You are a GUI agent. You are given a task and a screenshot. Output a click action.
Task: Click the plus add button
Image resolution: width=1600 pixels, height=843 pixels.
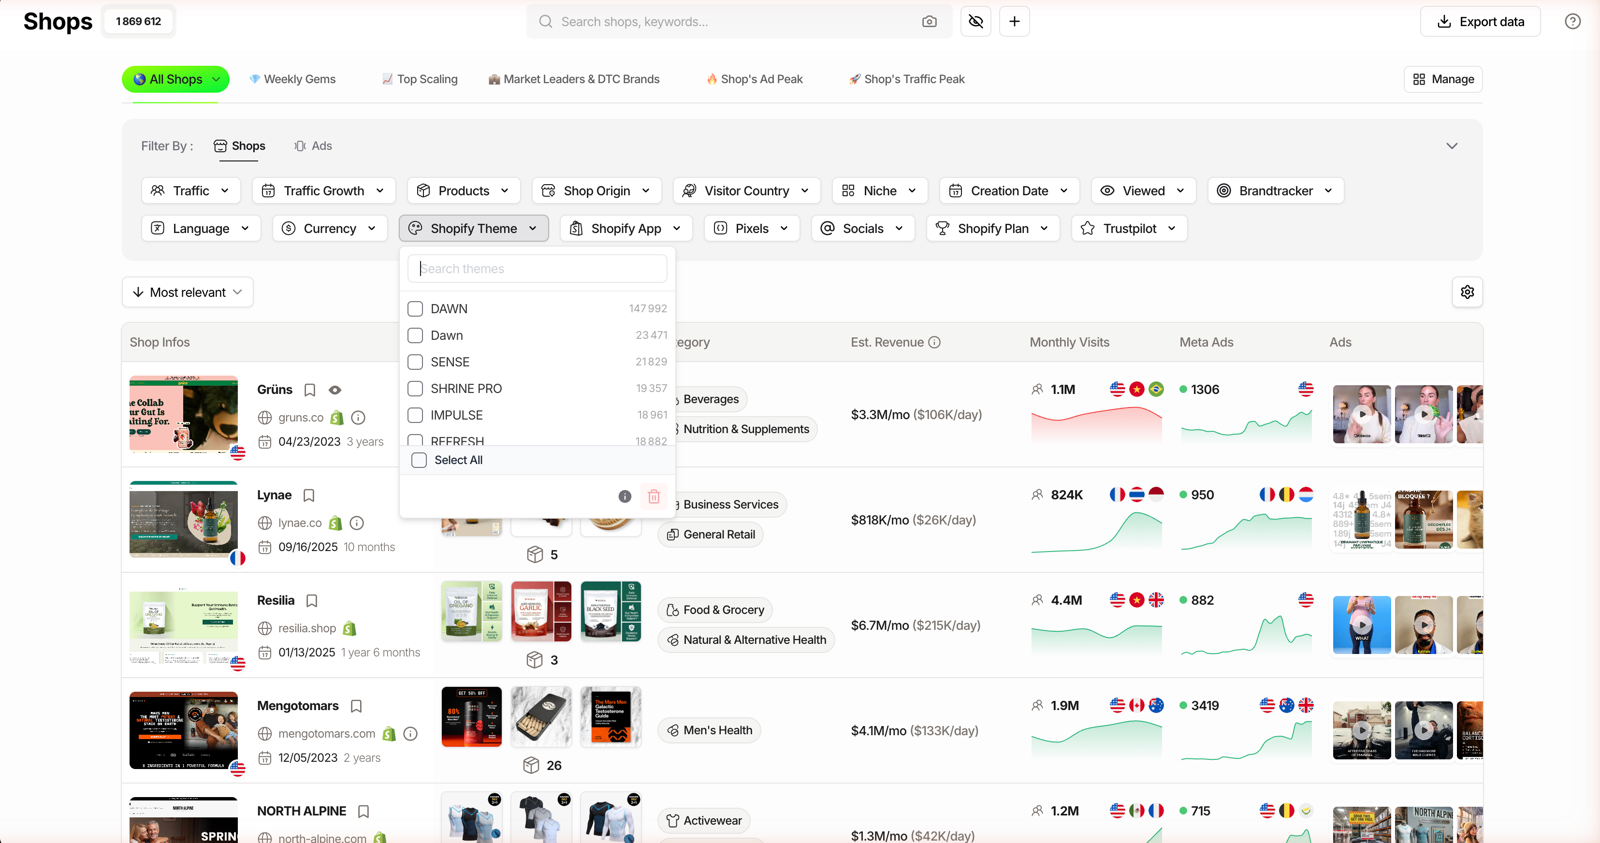click(x=1014, y=22)
